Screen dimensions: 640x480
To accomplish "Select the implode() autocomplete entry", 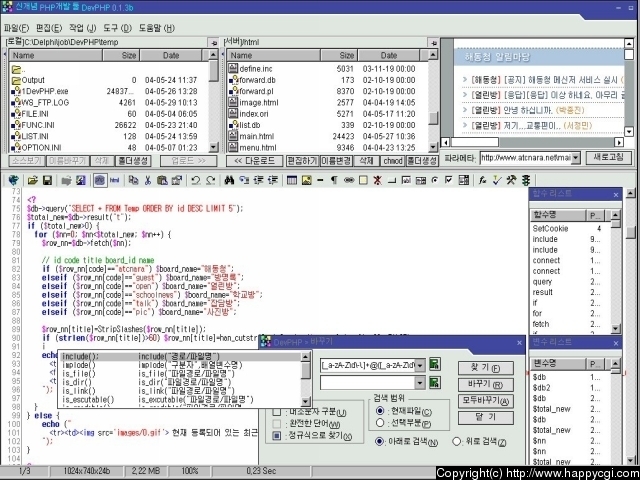I will point(181,365).
